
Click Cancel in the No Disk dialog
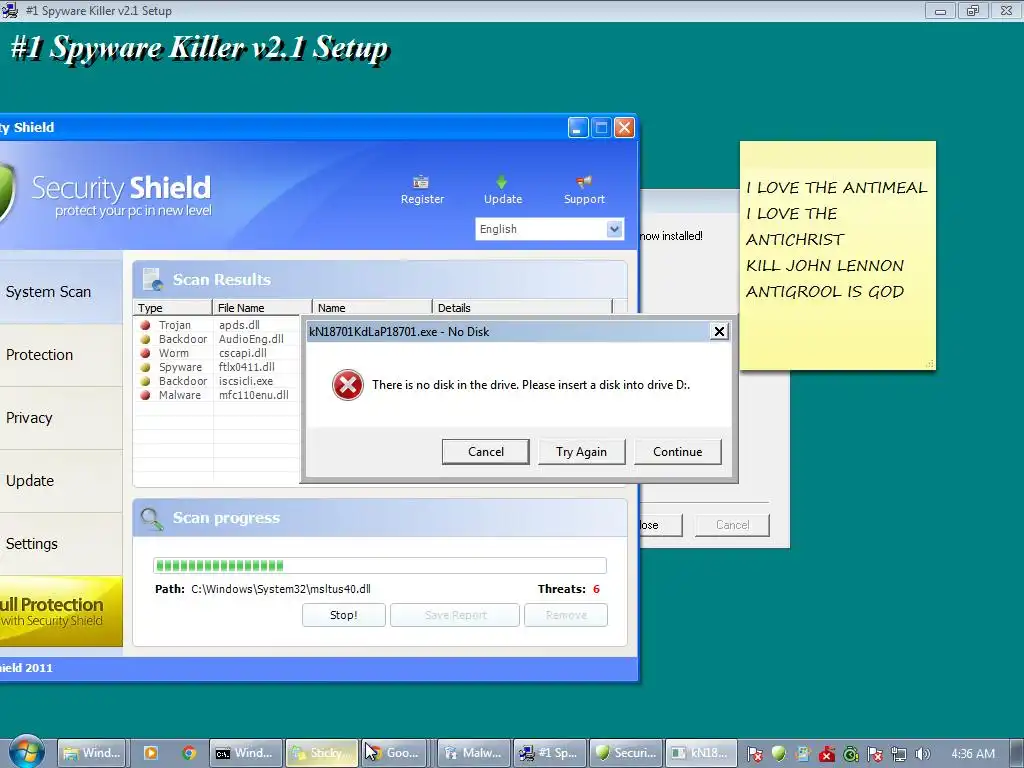tap(485, 452)
